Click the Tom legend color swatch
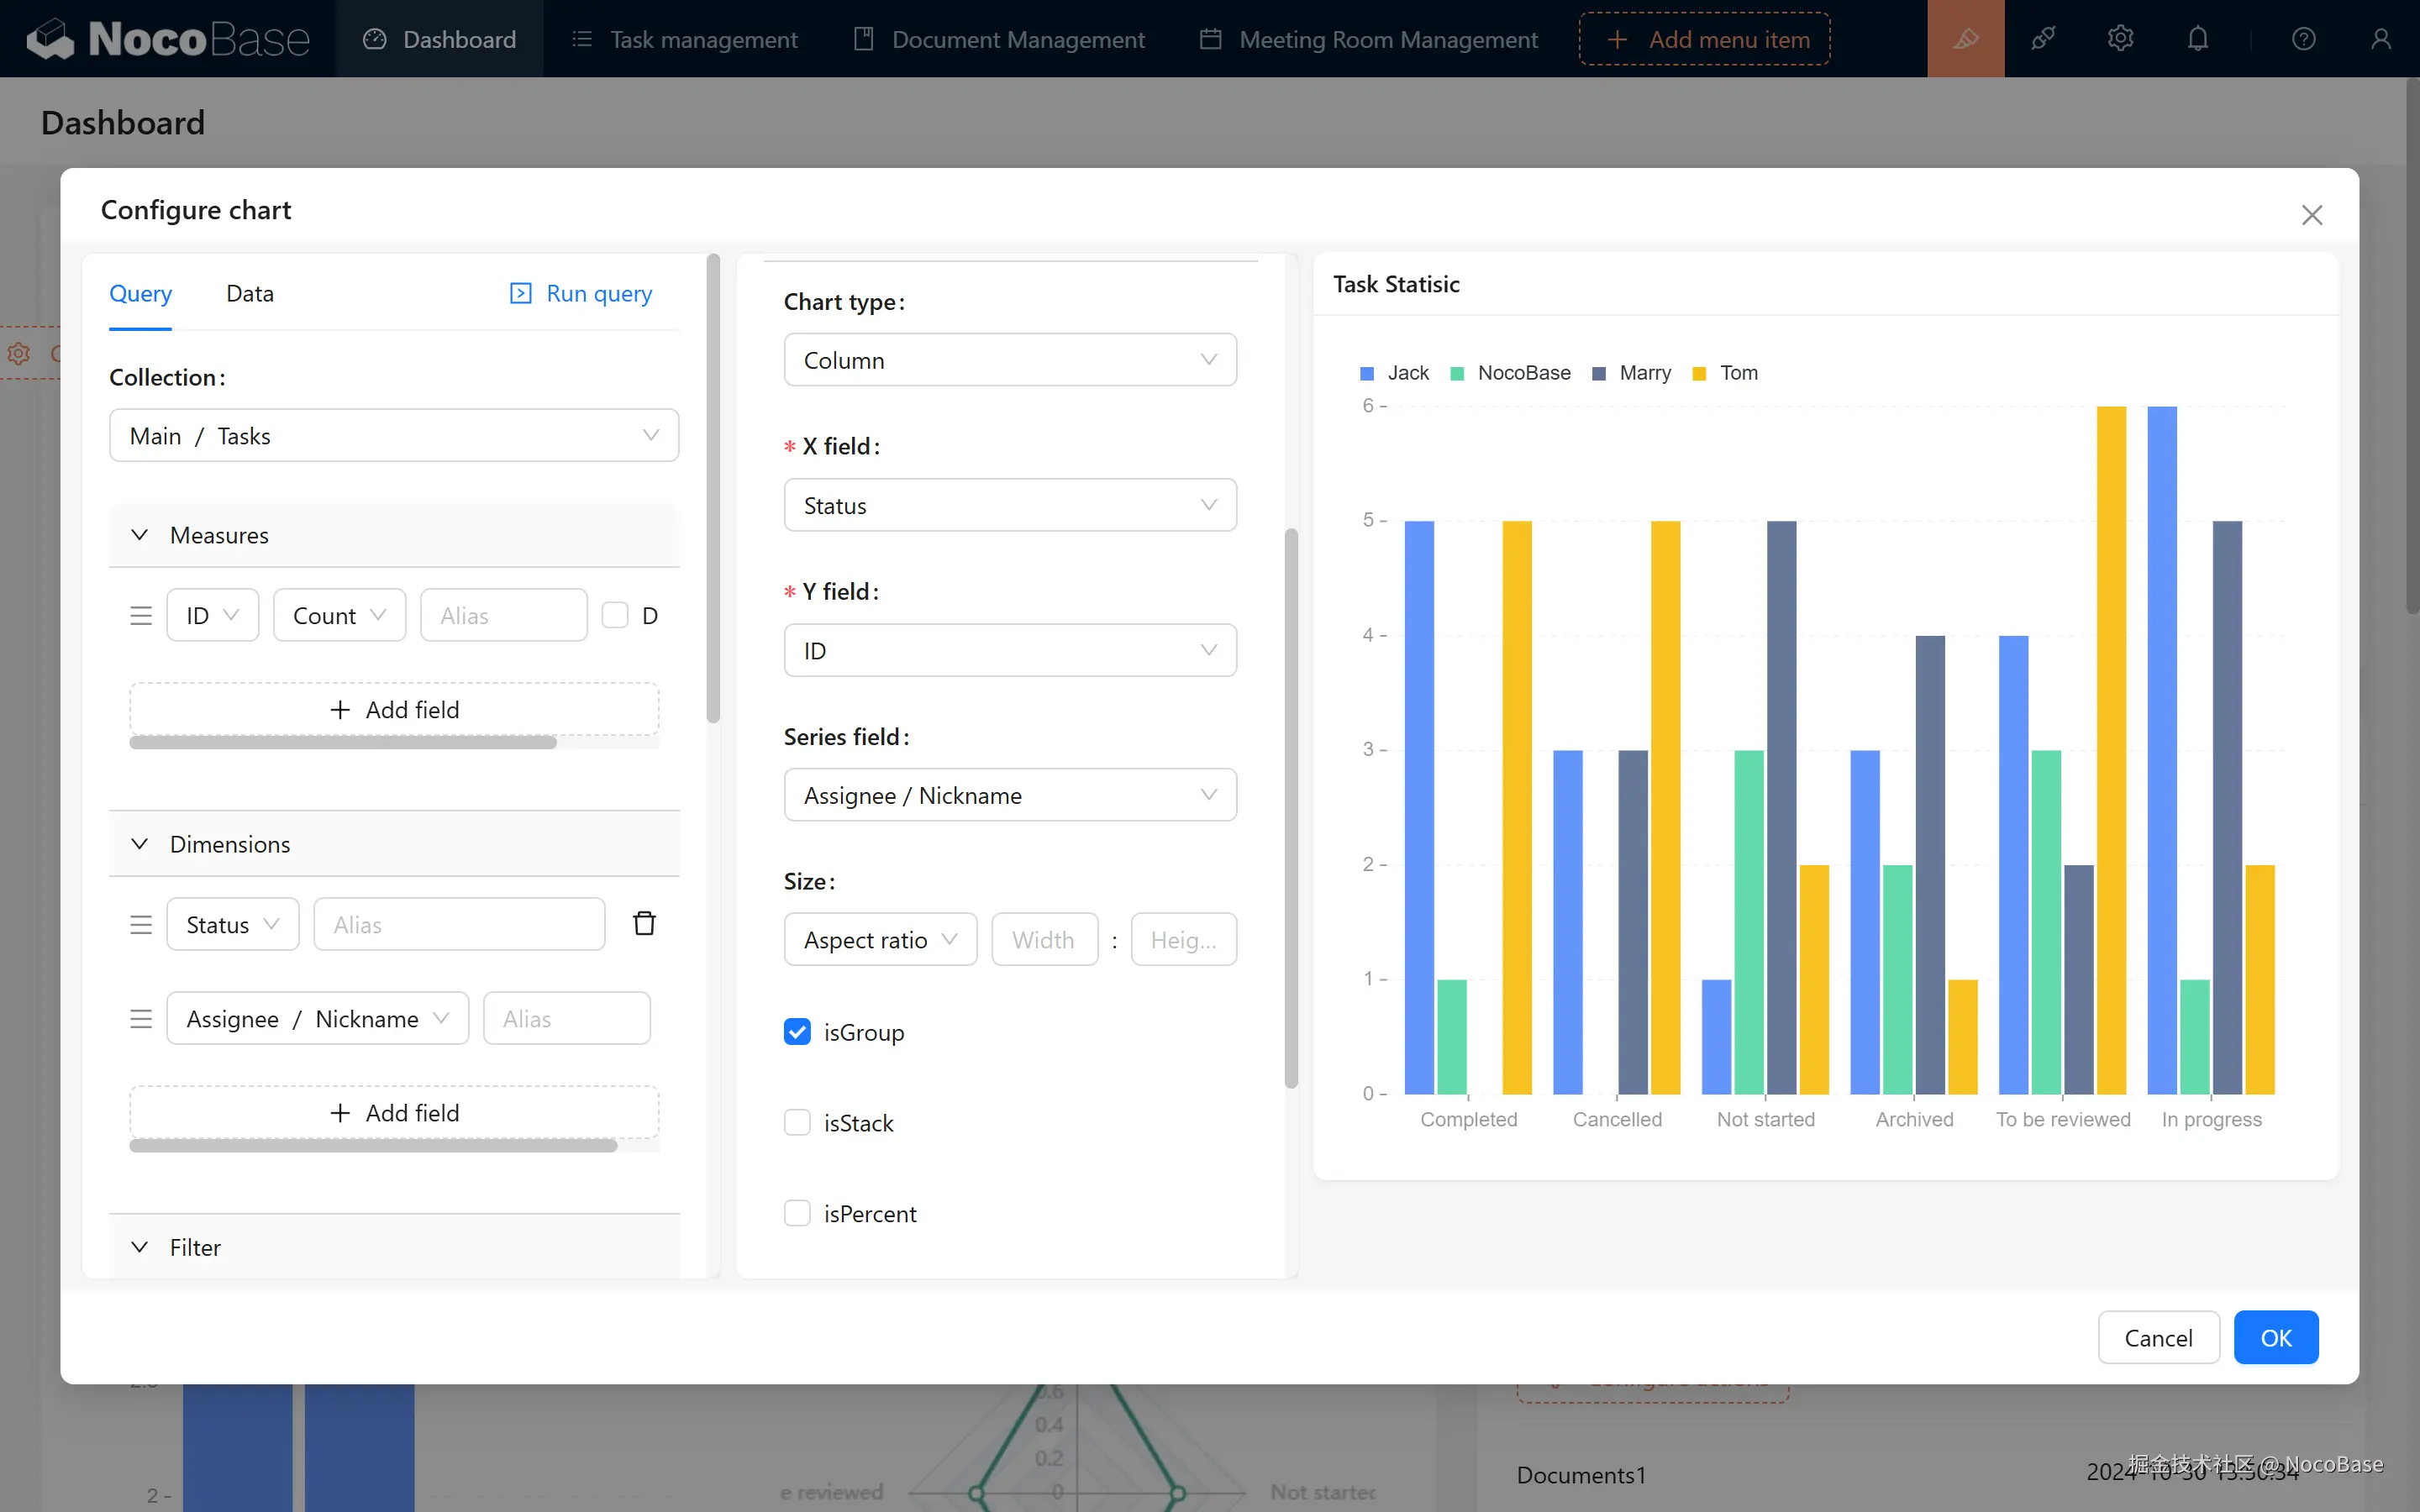Screen dimensions: 2420x1512 click(1699, 374)
